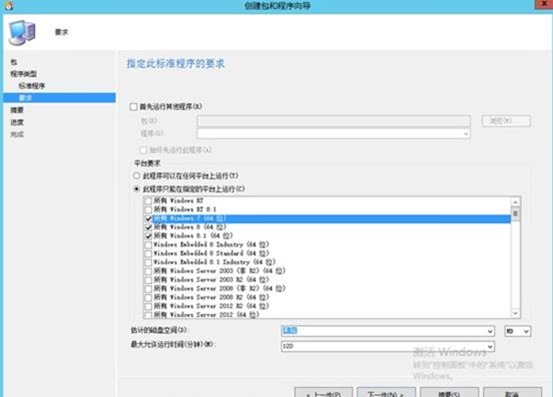Select the highlighted 要求 step in sidebar

pyautogui.click(x=59, y=98)
